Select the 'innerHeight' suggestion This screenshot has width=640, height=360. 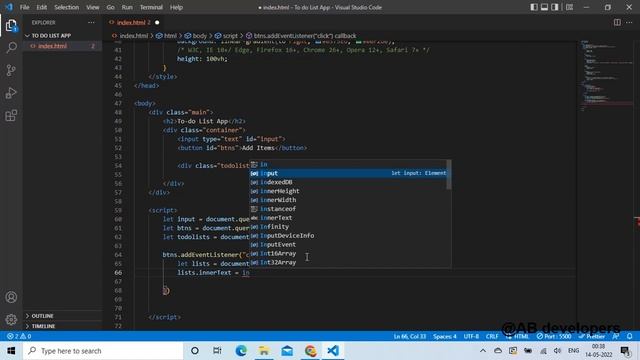[x=348, y=191]
